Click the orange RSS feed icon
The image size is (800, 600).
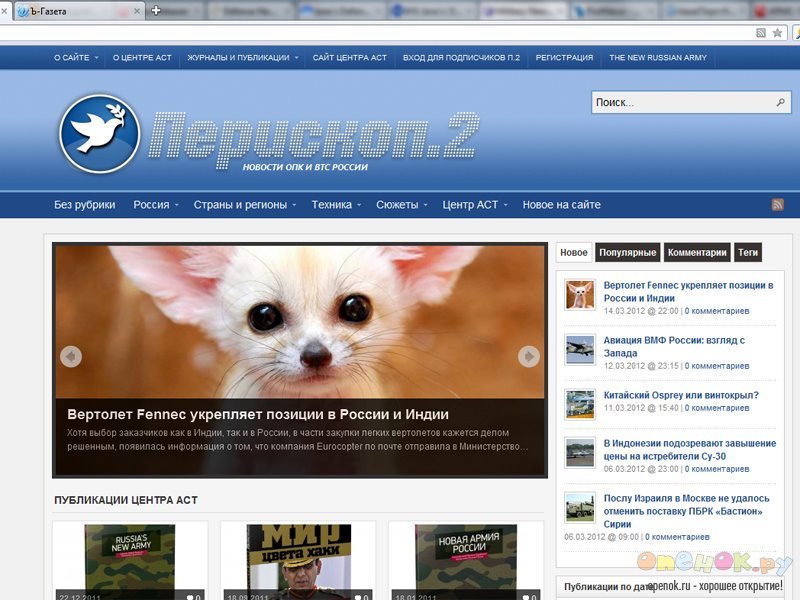(x=777, y=205)
